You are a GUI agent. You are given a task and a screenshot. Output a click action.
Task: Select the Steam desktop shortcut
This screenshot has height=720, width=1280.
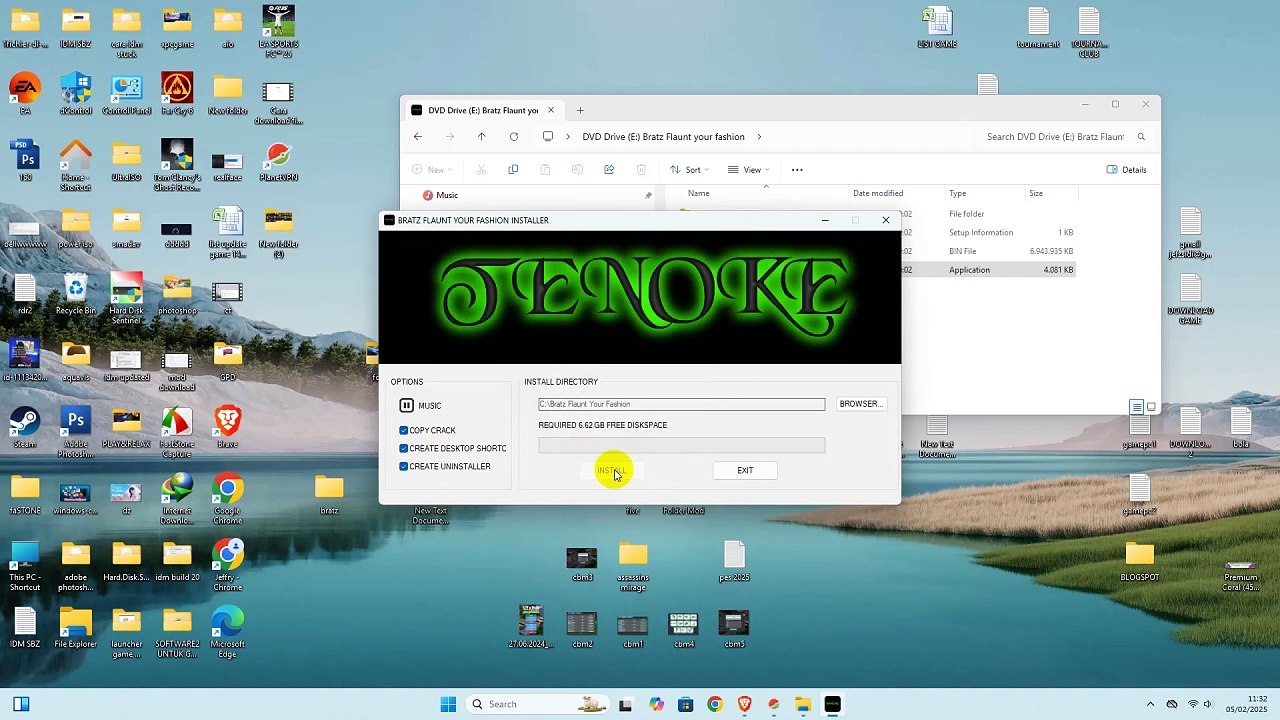click(25, 427)
